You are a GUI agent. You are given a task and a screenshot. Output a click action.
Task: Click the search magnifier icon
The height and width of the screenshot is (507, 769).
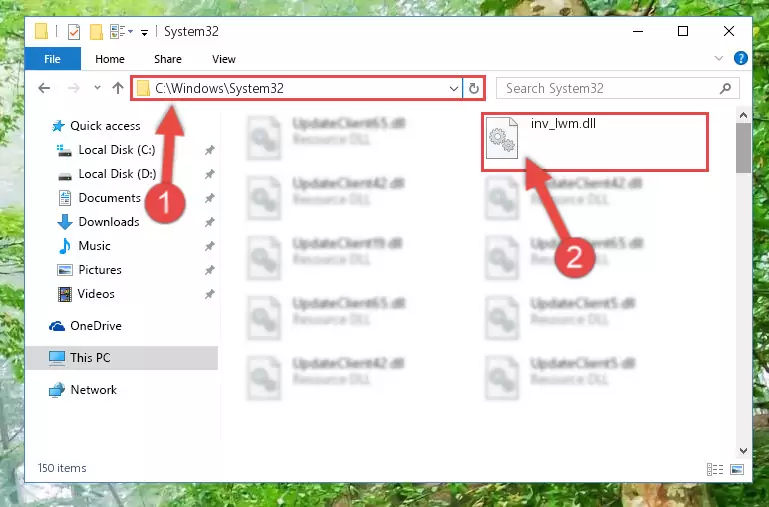(725, 88)
